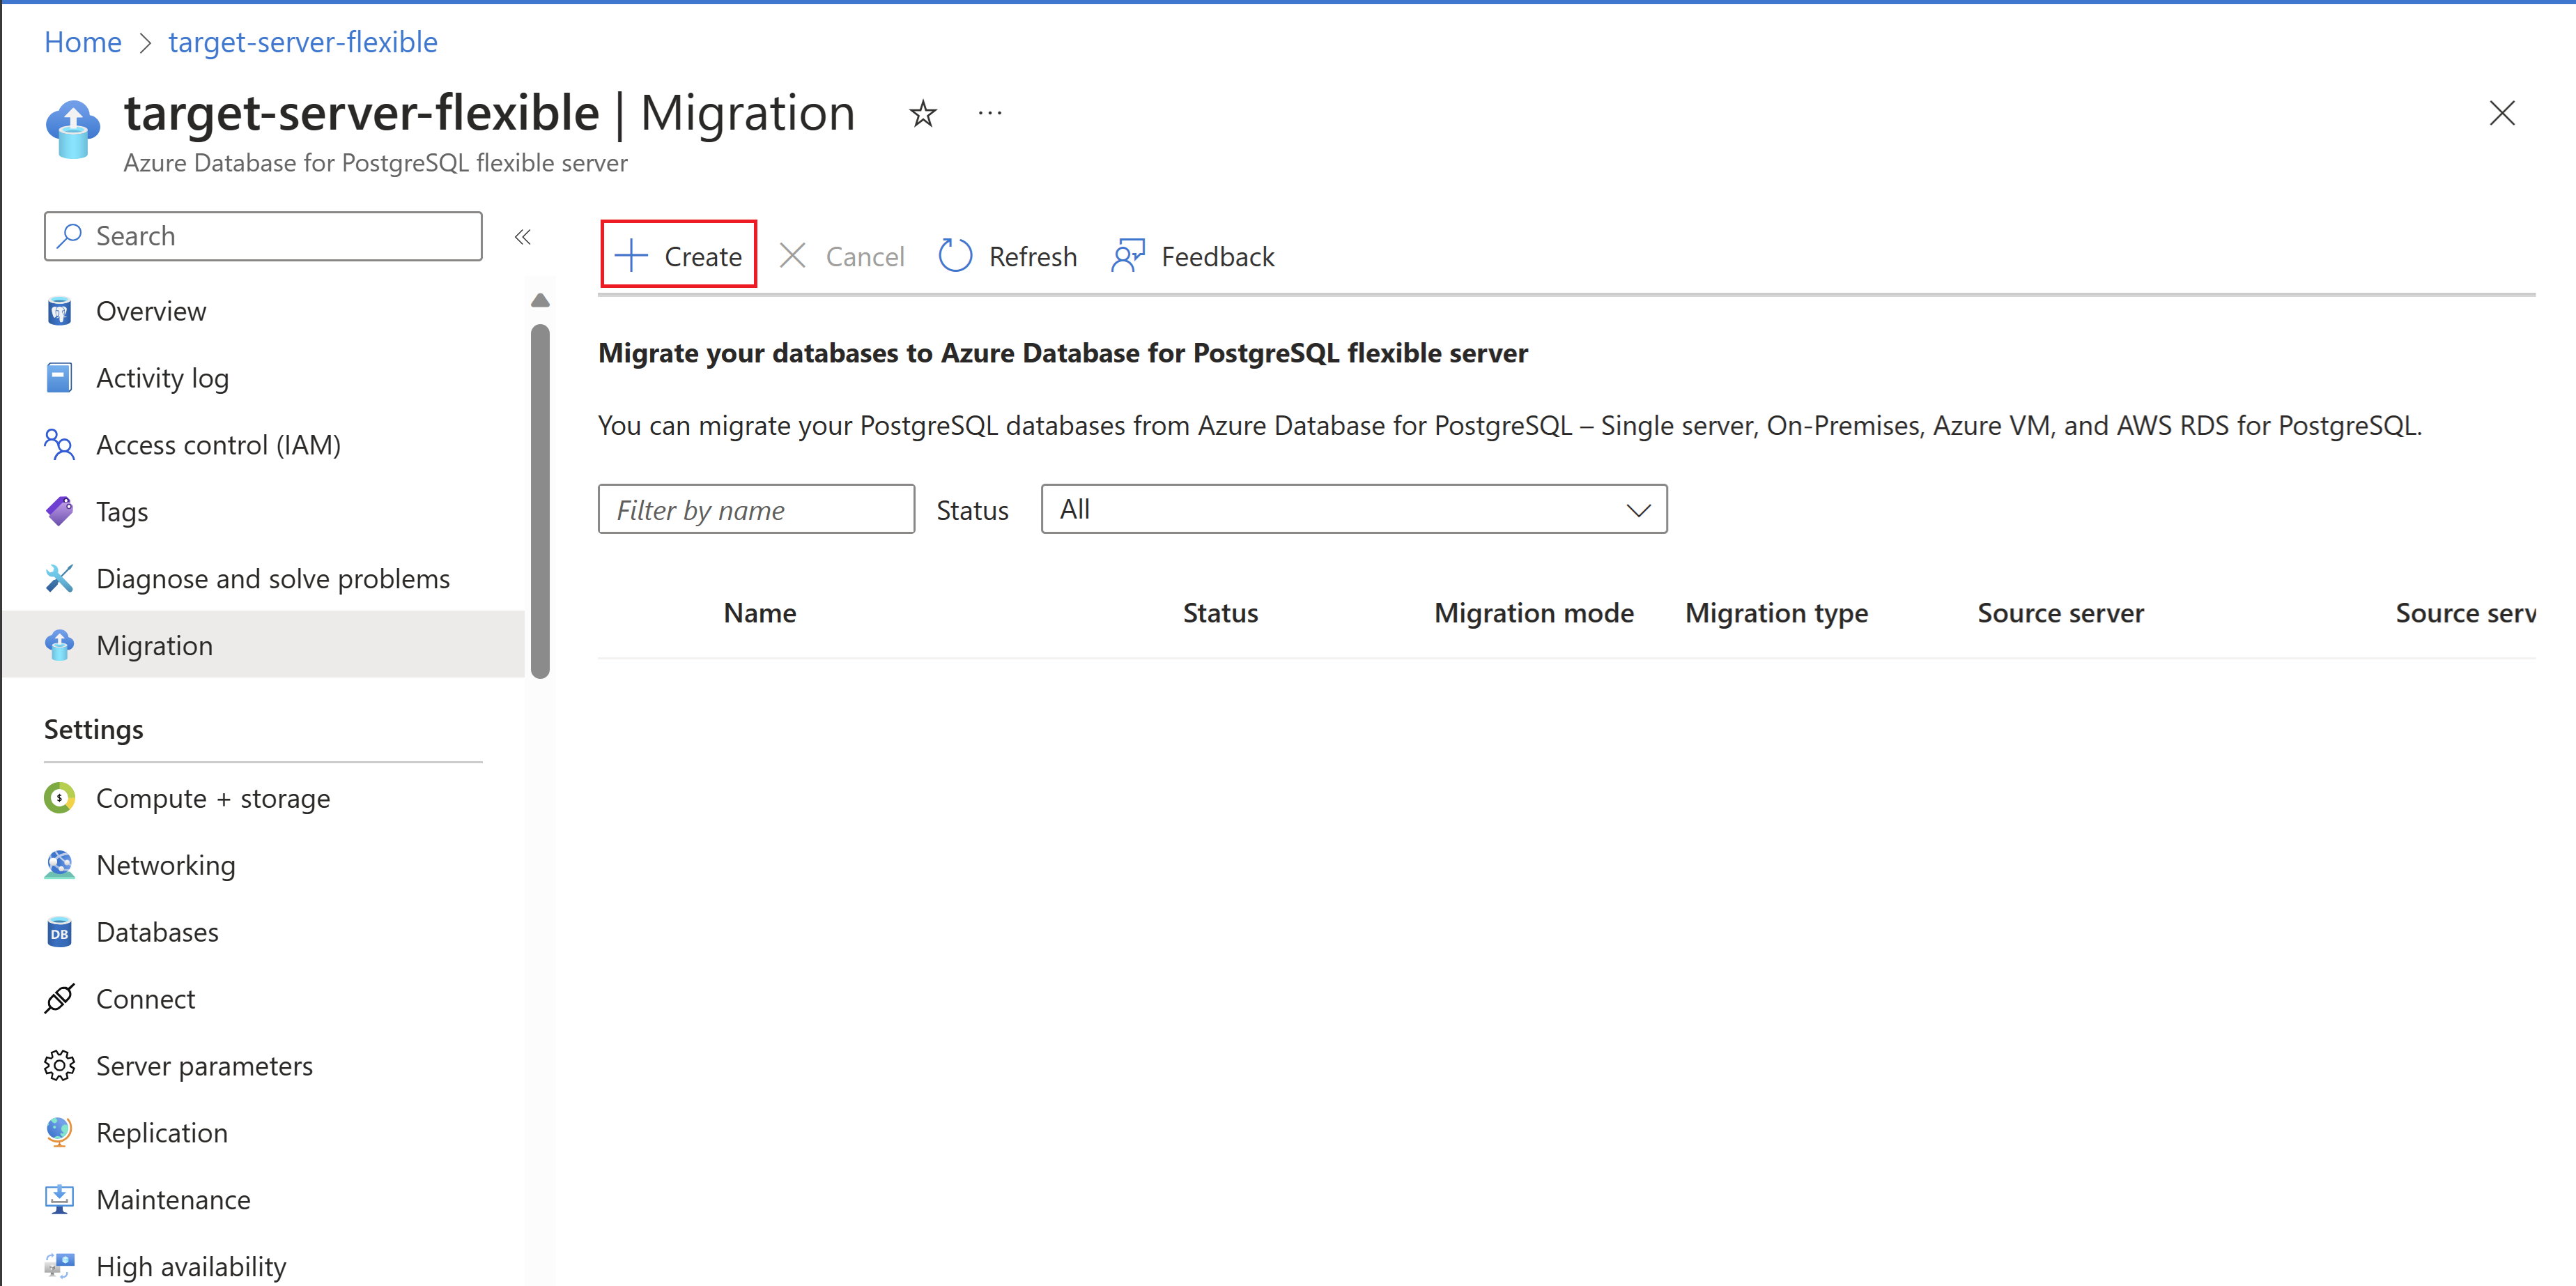The height and width of the screenshot is (1286, 2576).
Task: Collapse the sidebar with double chevron
Action: pyautogui.click(x=522, y=237)
